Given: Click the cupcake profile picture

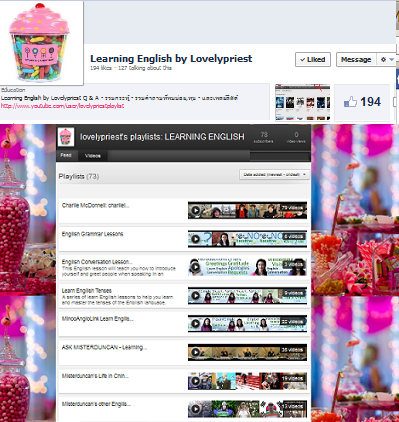Looking at the screenshot, I should pyautogui.click(x=40, y=43).
